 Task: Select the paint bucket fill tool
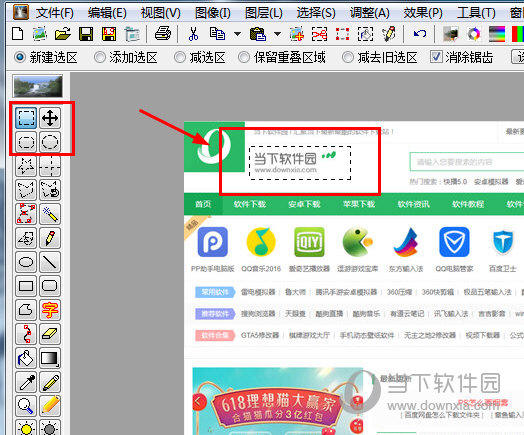pos(26,358)
